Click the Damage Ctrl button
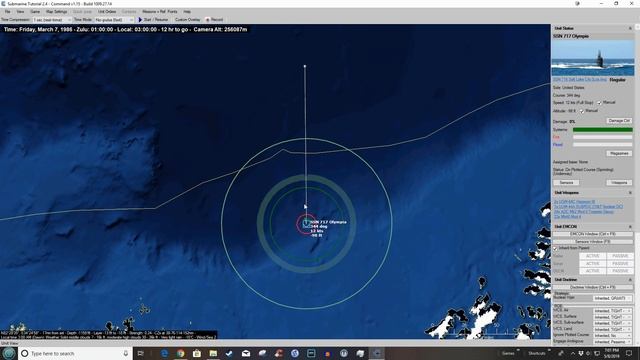 (x=619, y=121)
